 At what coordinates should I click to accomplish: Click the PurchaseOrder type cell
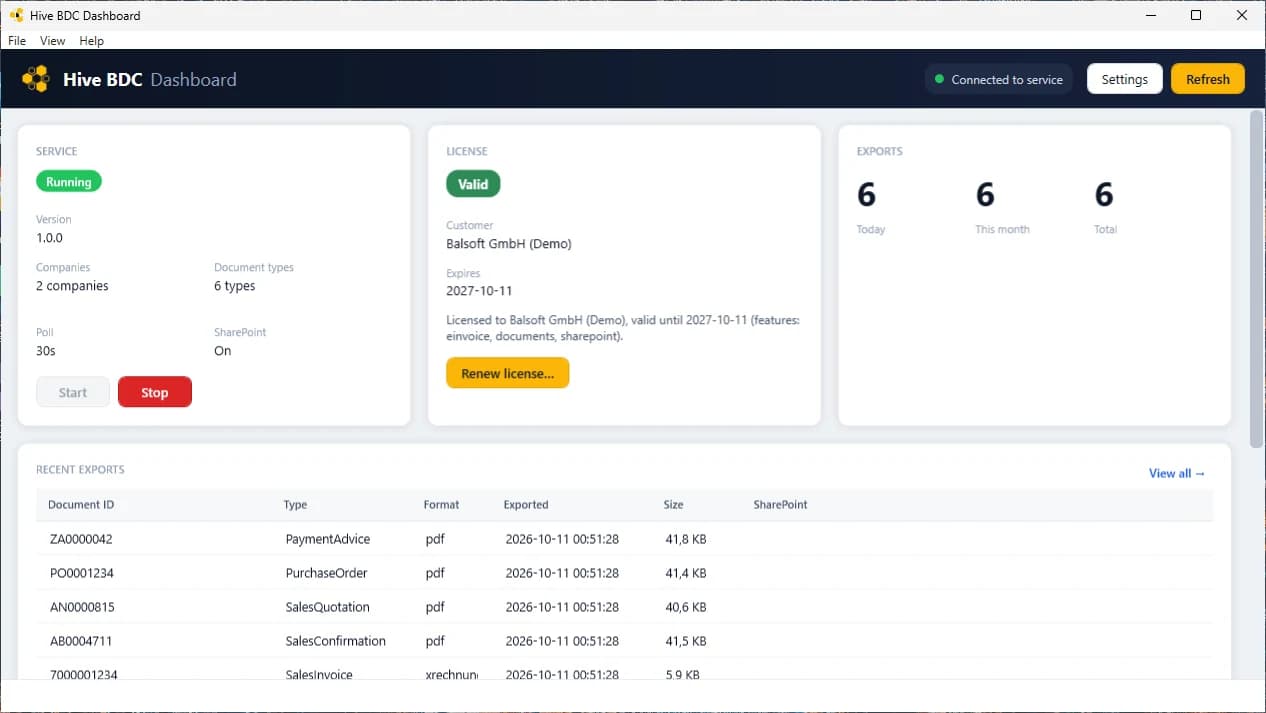326,573
